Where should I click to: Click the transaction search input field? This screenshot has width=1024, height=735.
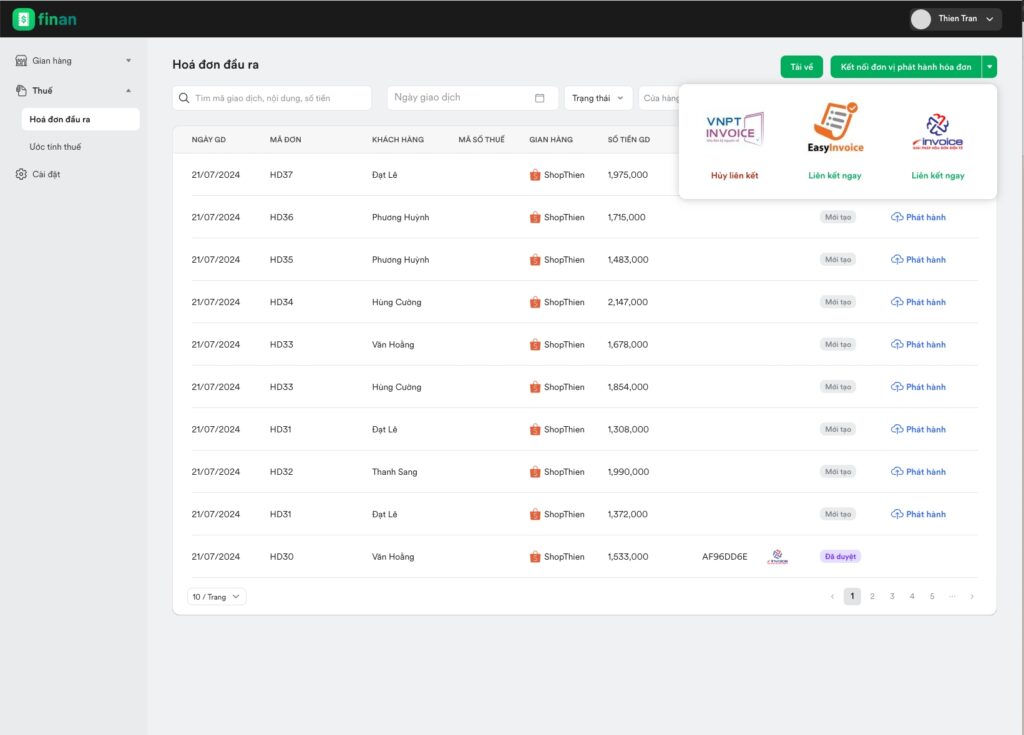(x=272, y=98)
